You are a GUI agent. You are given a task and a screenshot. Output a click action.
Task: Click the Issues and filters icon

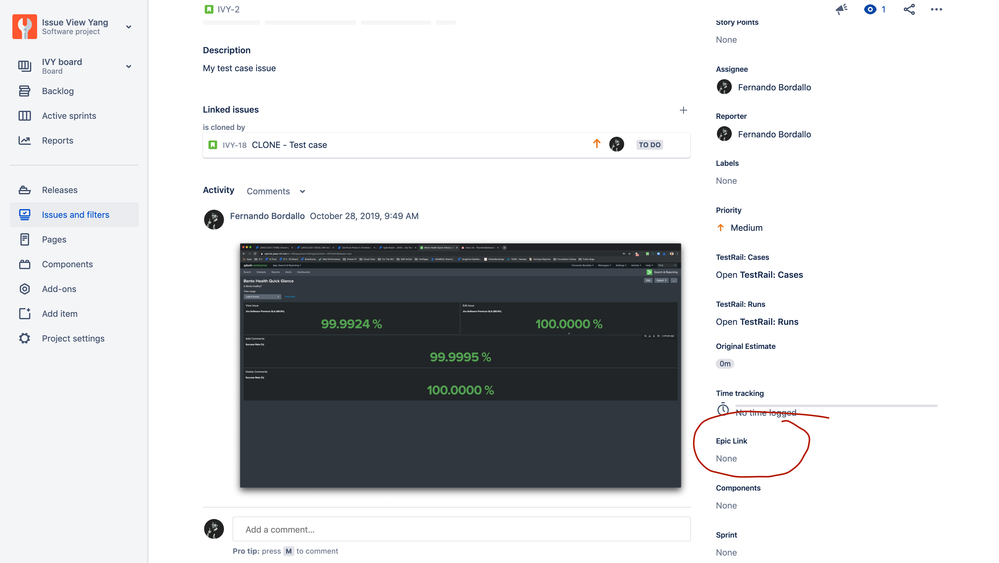pyautogui.click(x=24, y=215)
